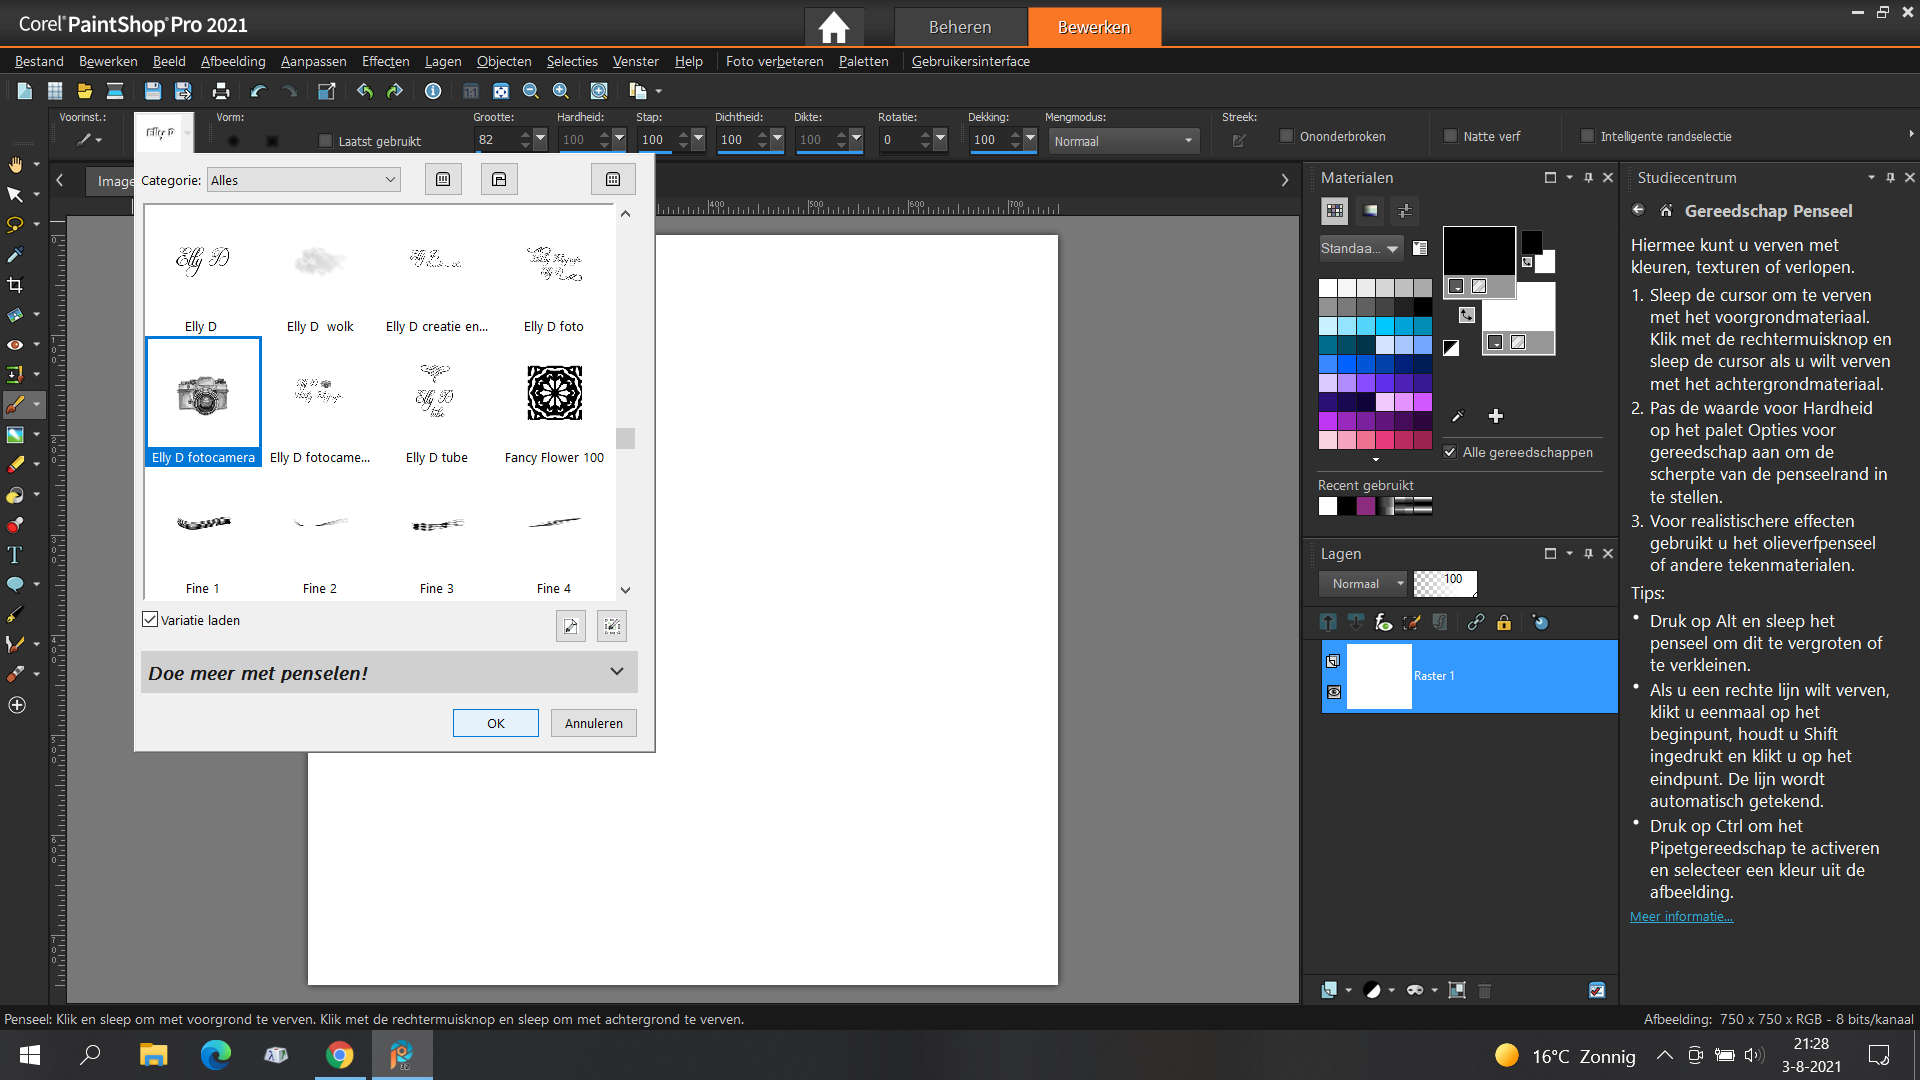The width and height of the screenshot is (1920, 1080).
Task: Enable Intelligente randselectie checkbox
Action: [x=1587, y=136]
